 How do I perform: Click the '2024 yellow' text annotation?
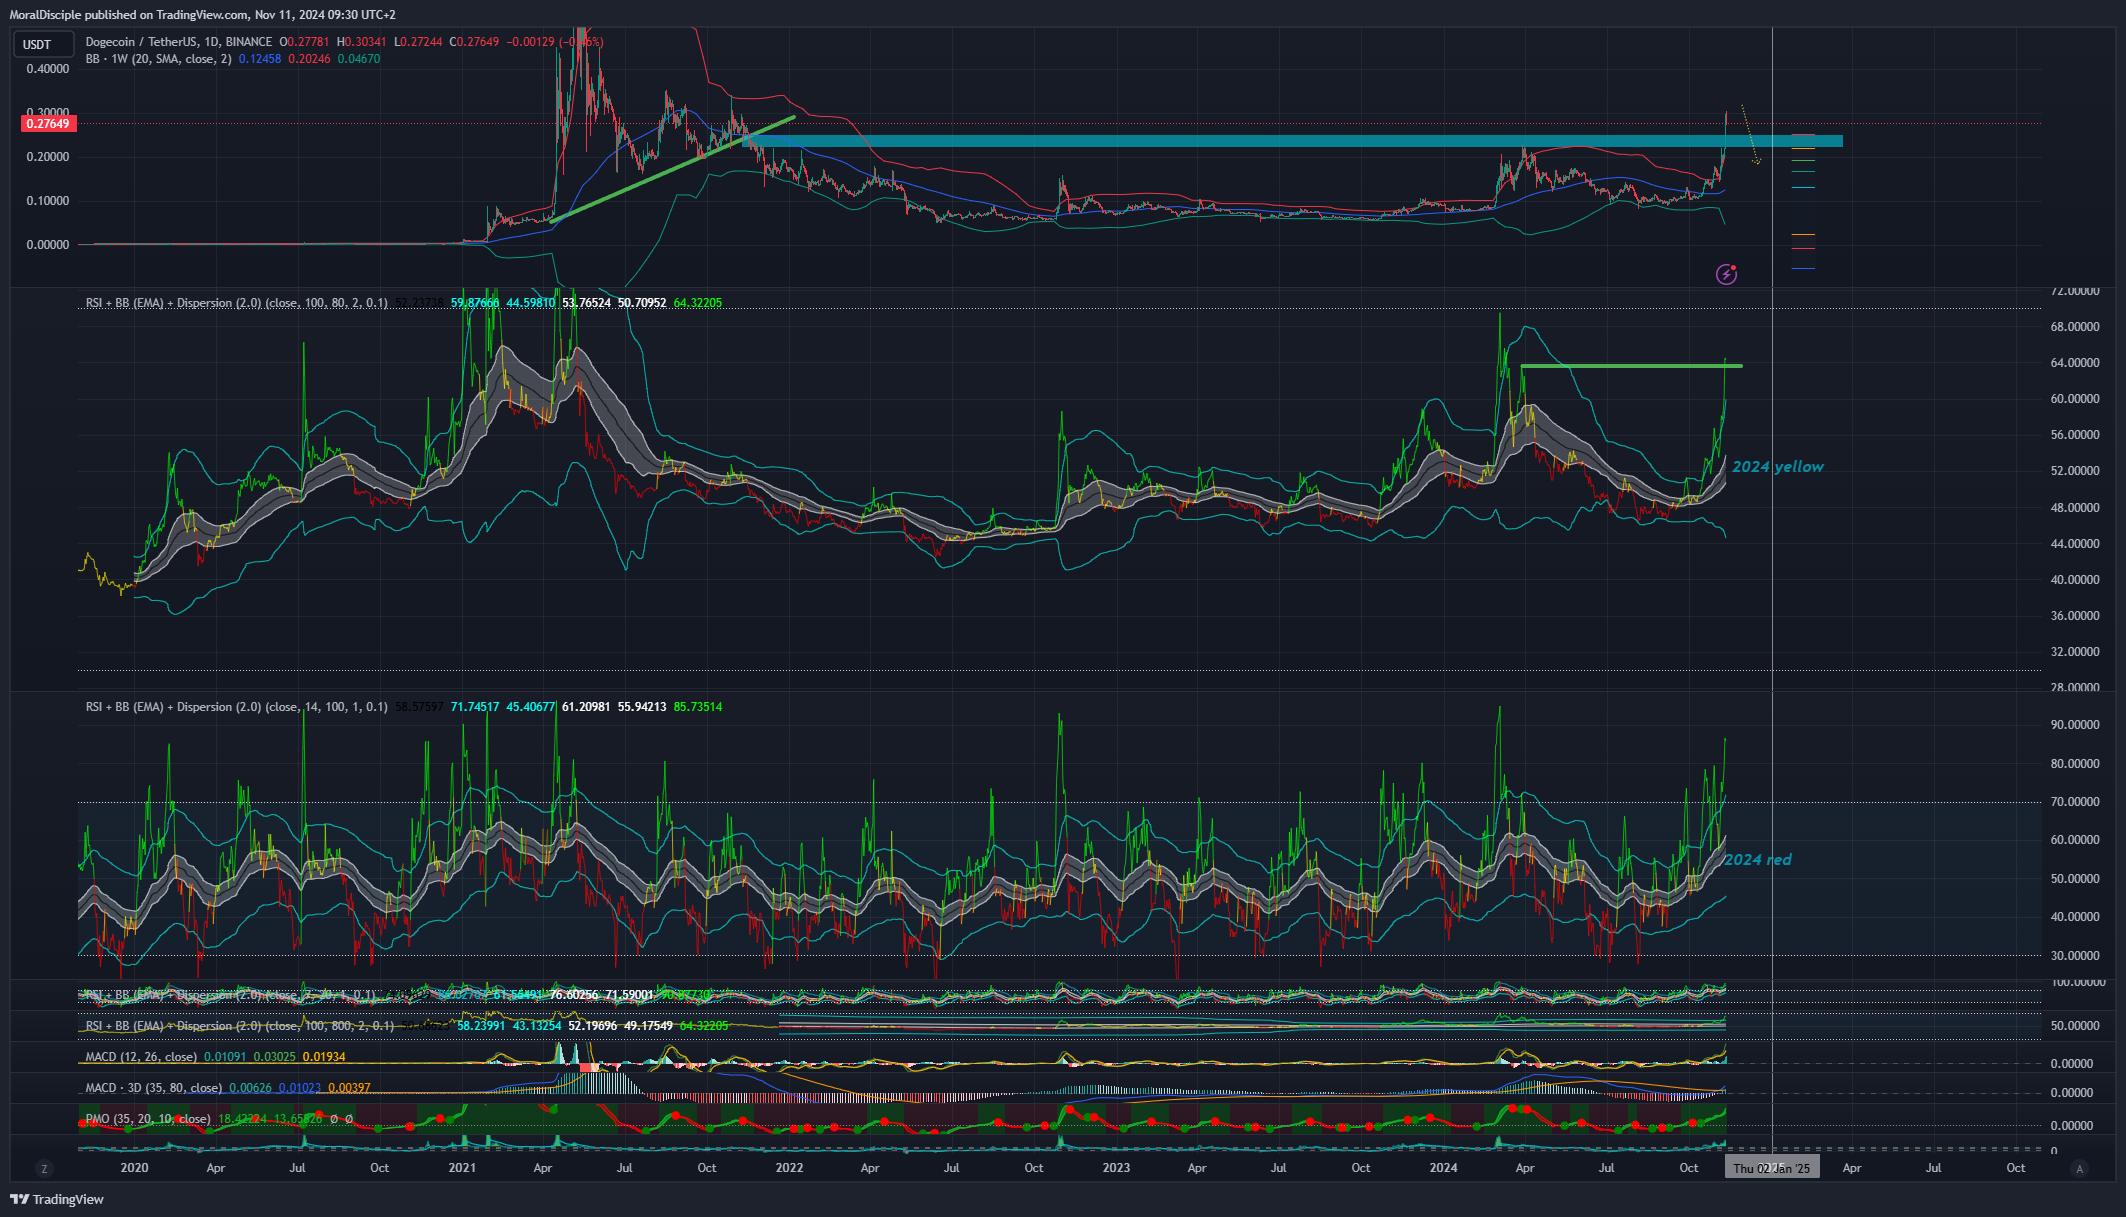[1778, 467]
